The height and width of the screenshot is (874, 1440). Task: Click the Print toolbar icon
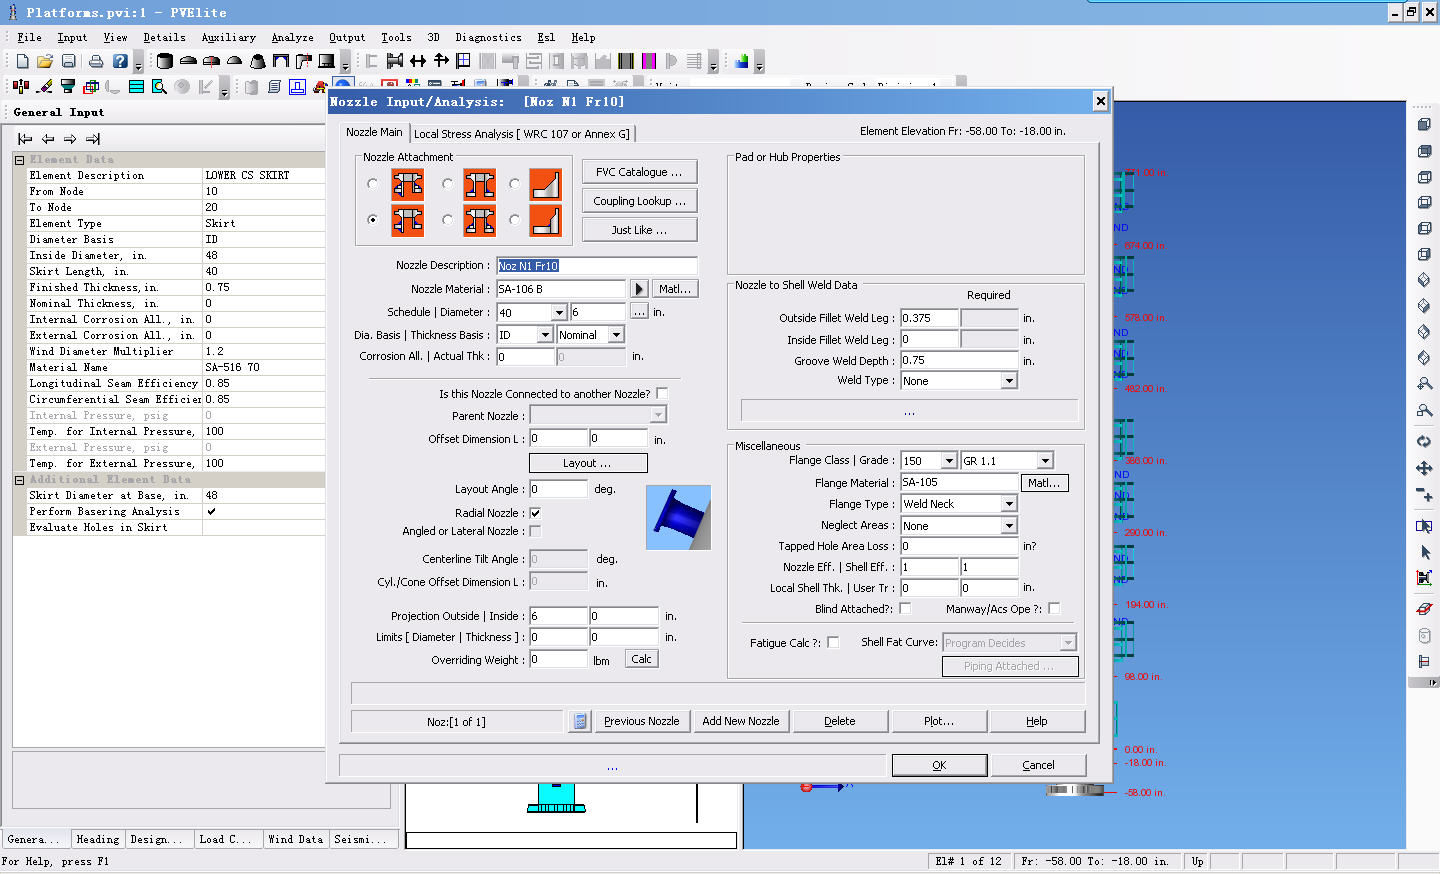(x=96, y=62)
